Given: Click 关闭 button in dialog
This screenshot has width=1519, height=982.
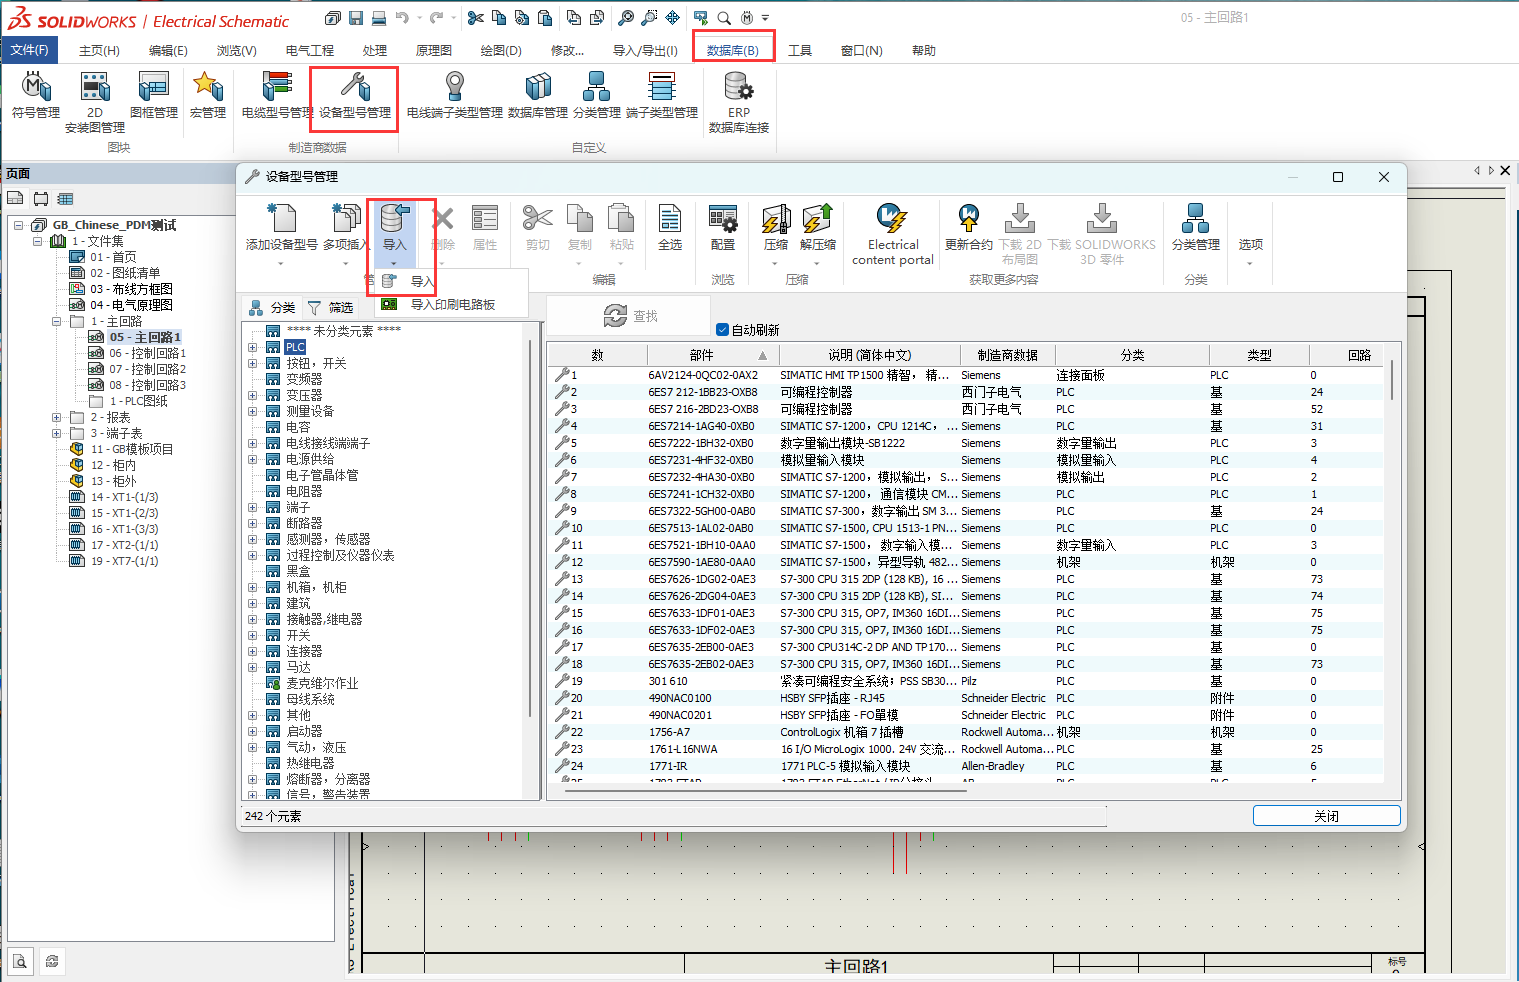Looking at the screenshot, I should [x=1326, y=816].
